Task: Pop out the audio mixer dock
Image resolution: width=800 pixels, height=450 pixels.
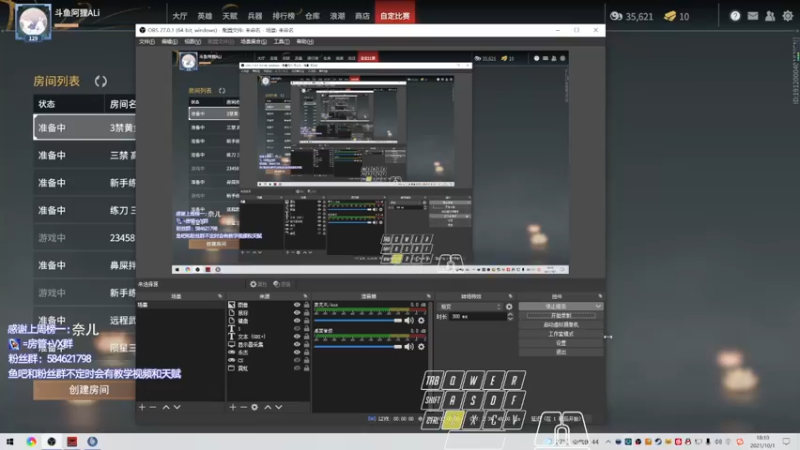Action: (428, 296)
